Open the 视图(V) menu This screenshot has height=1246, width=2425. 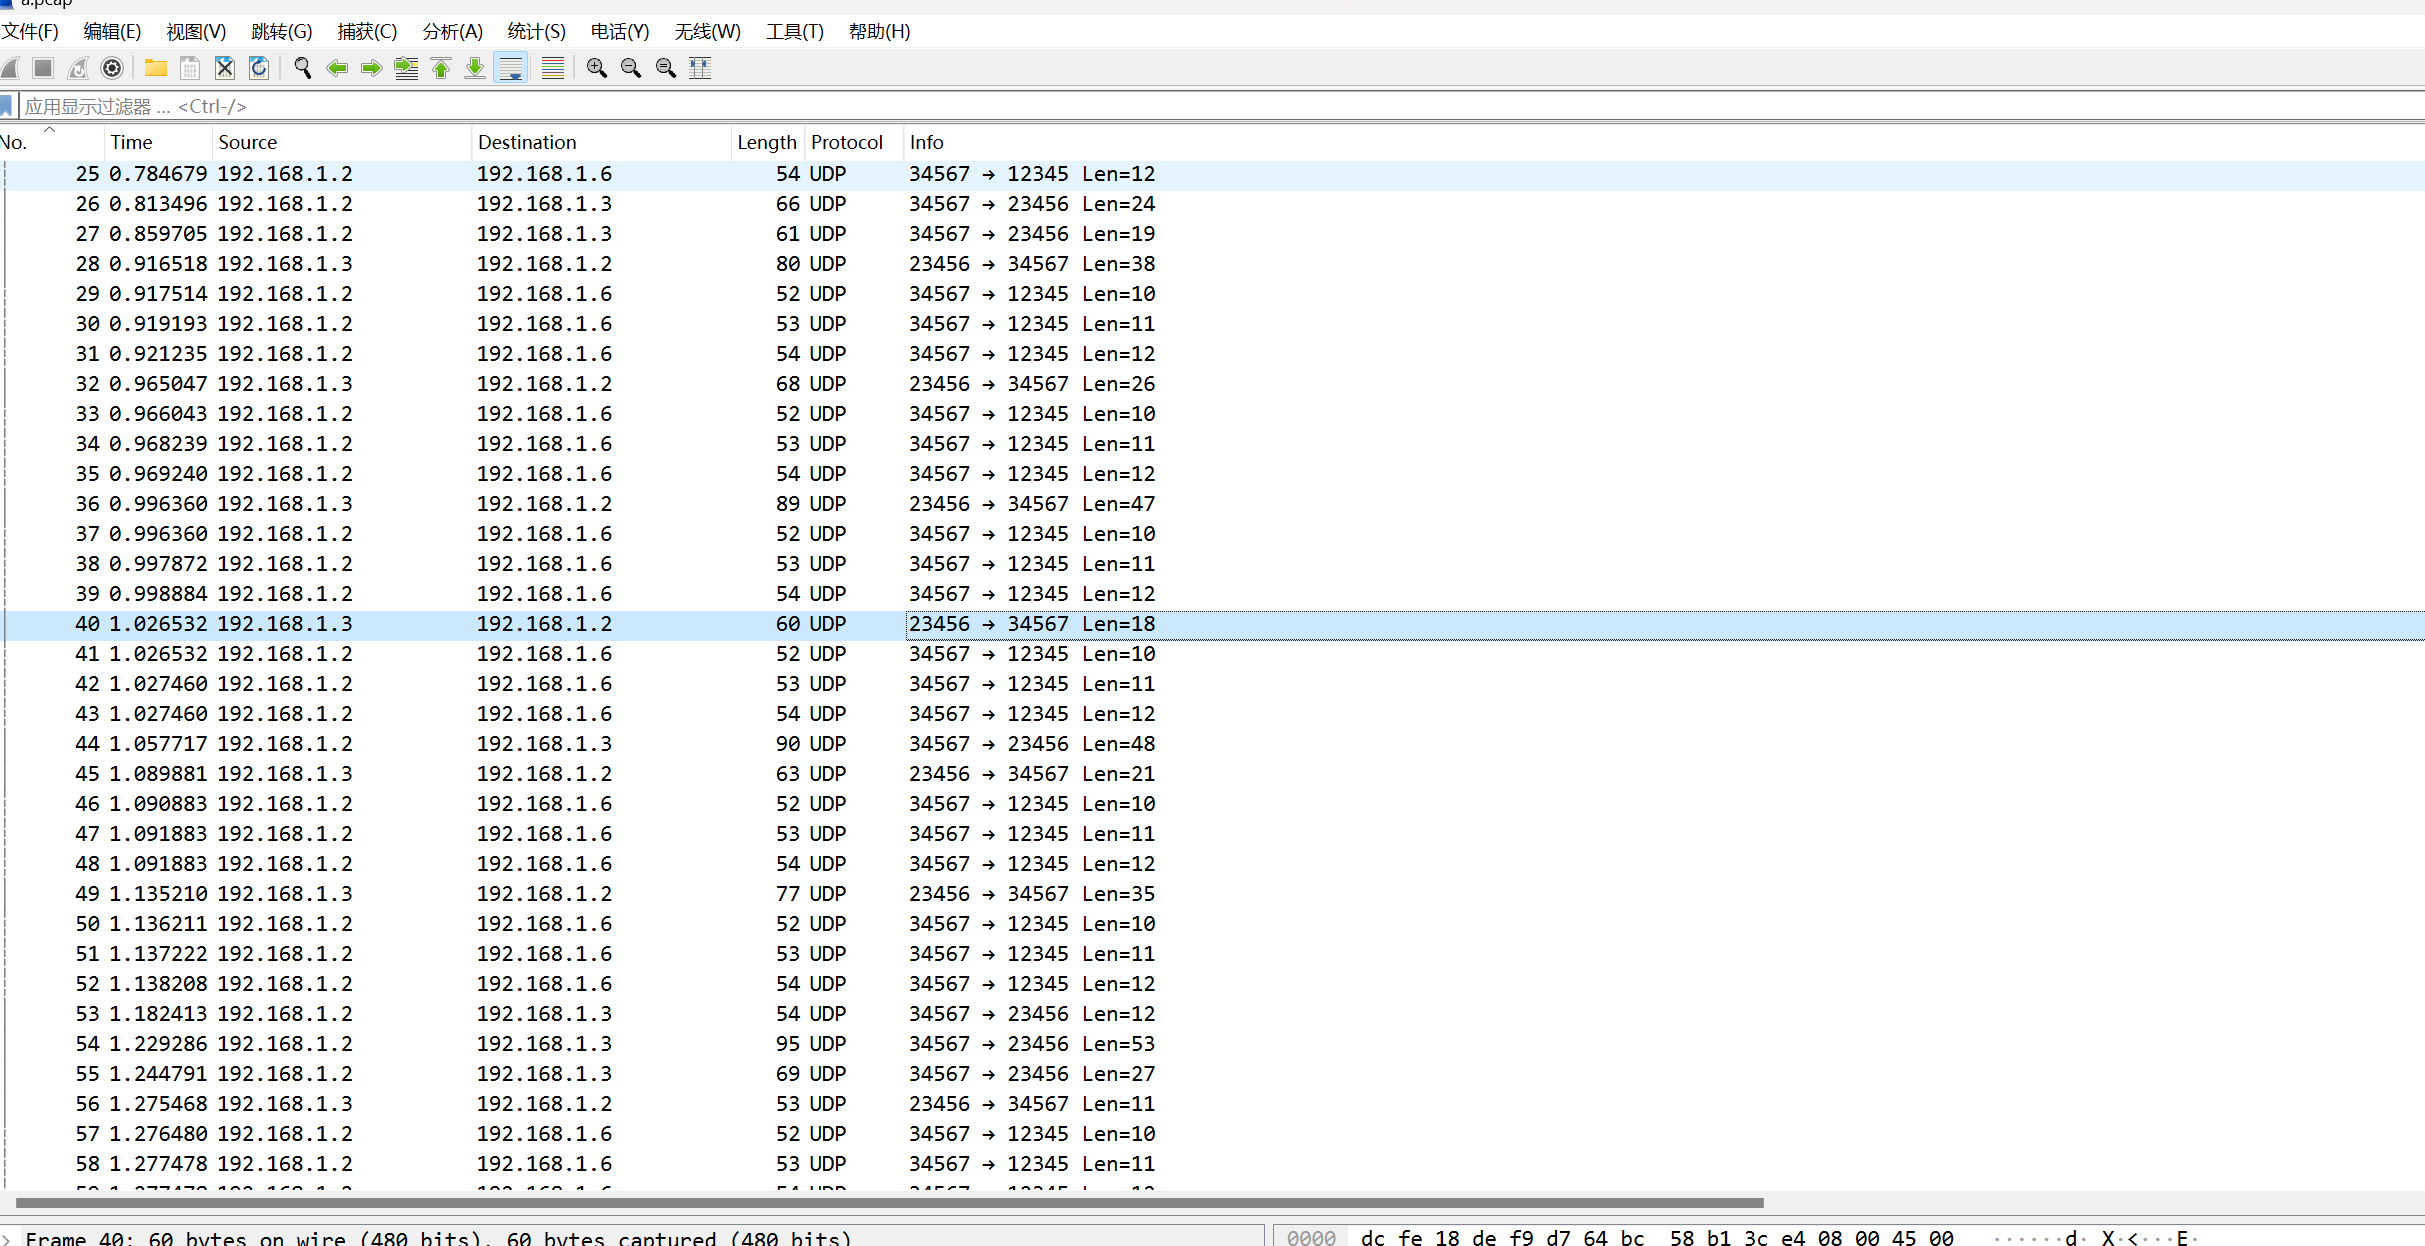[196, 32]
